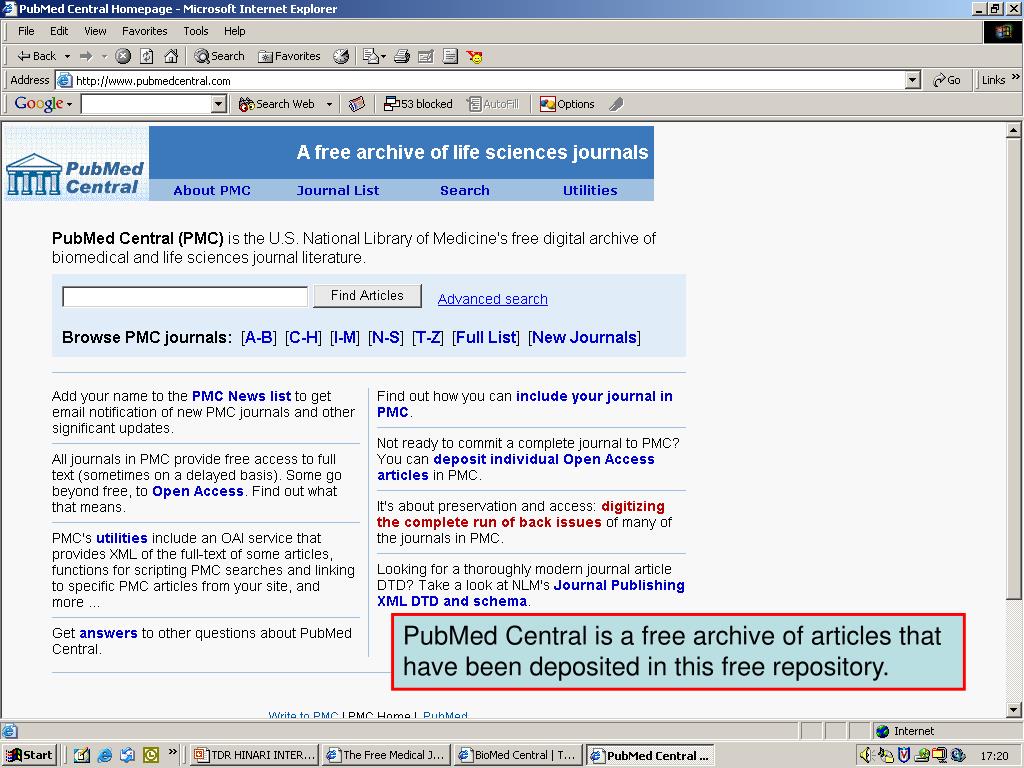Switch to BioMed Central taskbar window
Screen dimensions: 1024x768
(517, 755)
